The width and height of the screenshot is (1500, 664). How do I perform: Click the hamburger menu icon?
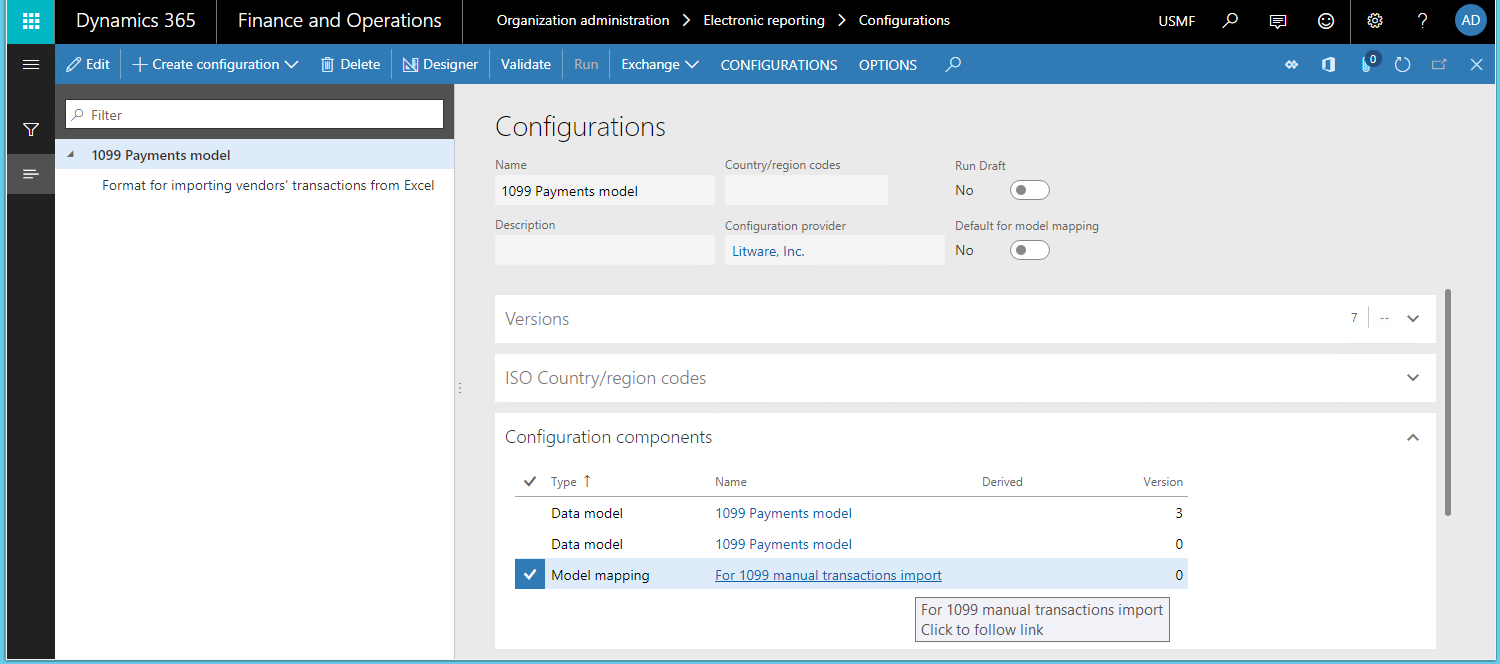30,64
